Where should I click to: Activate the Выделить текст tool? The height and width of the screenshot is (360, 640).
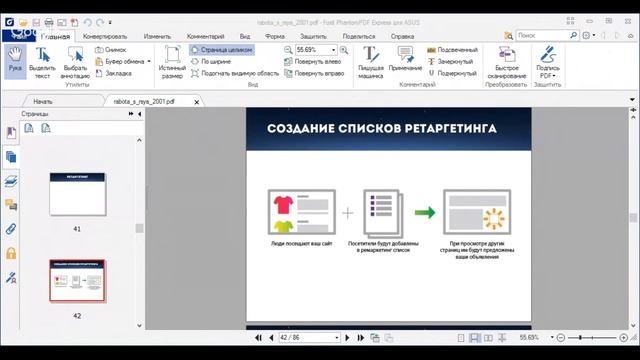42,62
